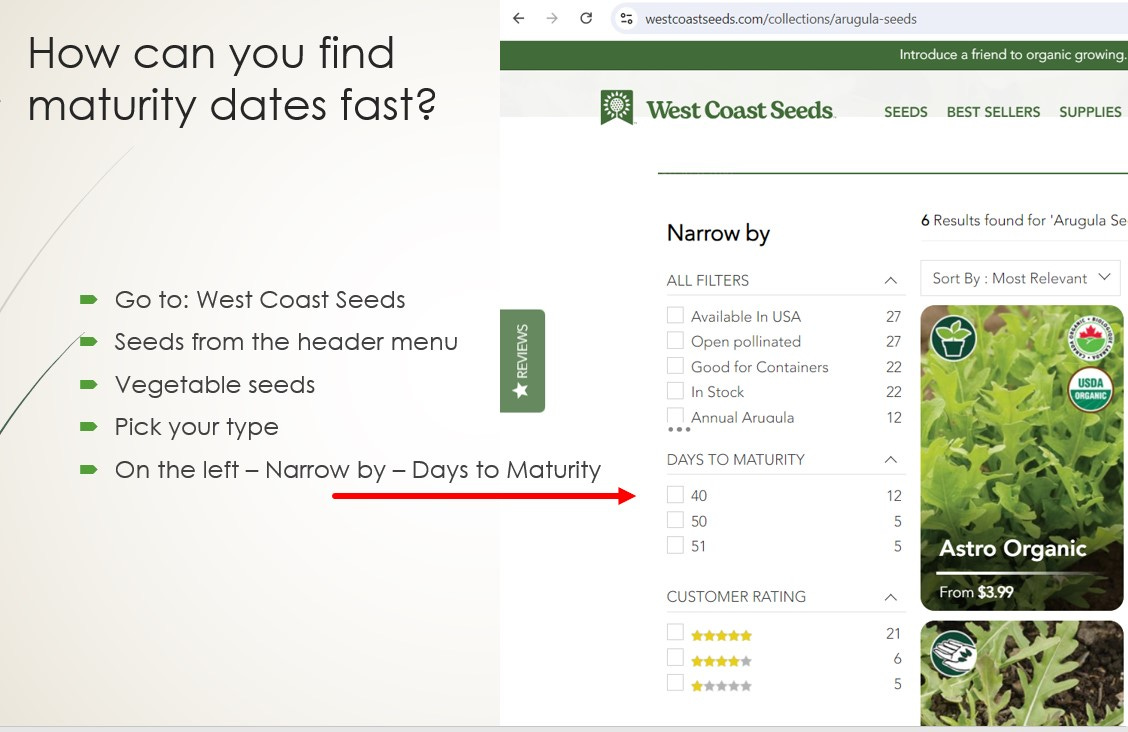Click the container pot badge on Astro Organic
This screenshot has height=732, width=1128.
pyautogui.click(x=953, y=337)
